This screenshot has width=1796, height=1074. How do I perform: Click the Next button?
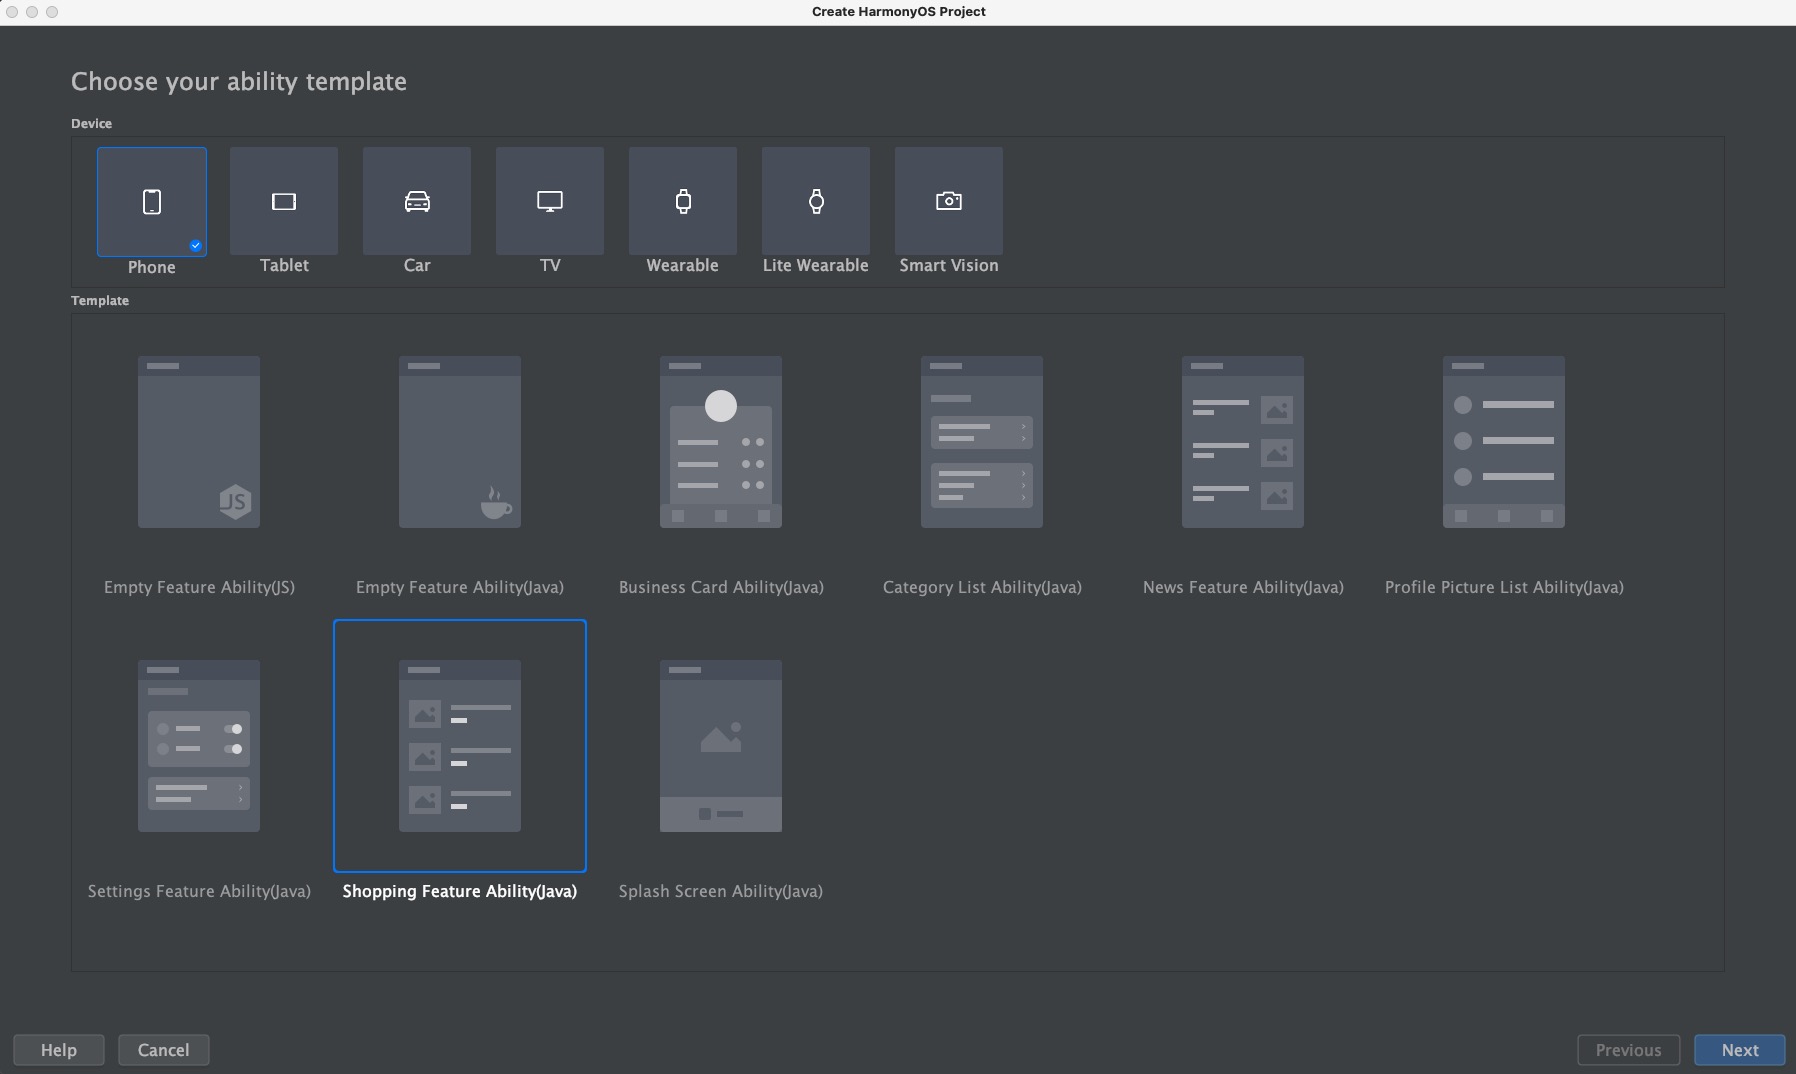(x=1740, y=1050)
